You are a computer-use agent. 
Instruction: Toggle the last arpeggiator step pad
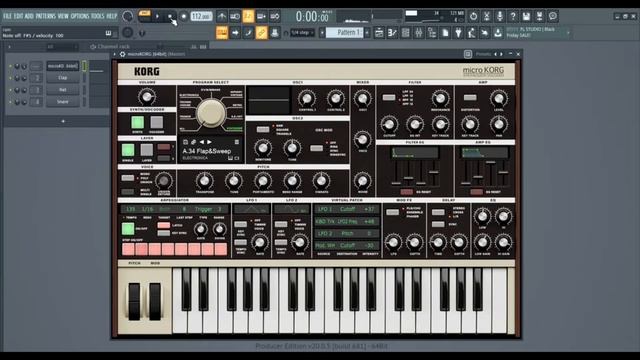pyautogui.click(x=220, y=249)
